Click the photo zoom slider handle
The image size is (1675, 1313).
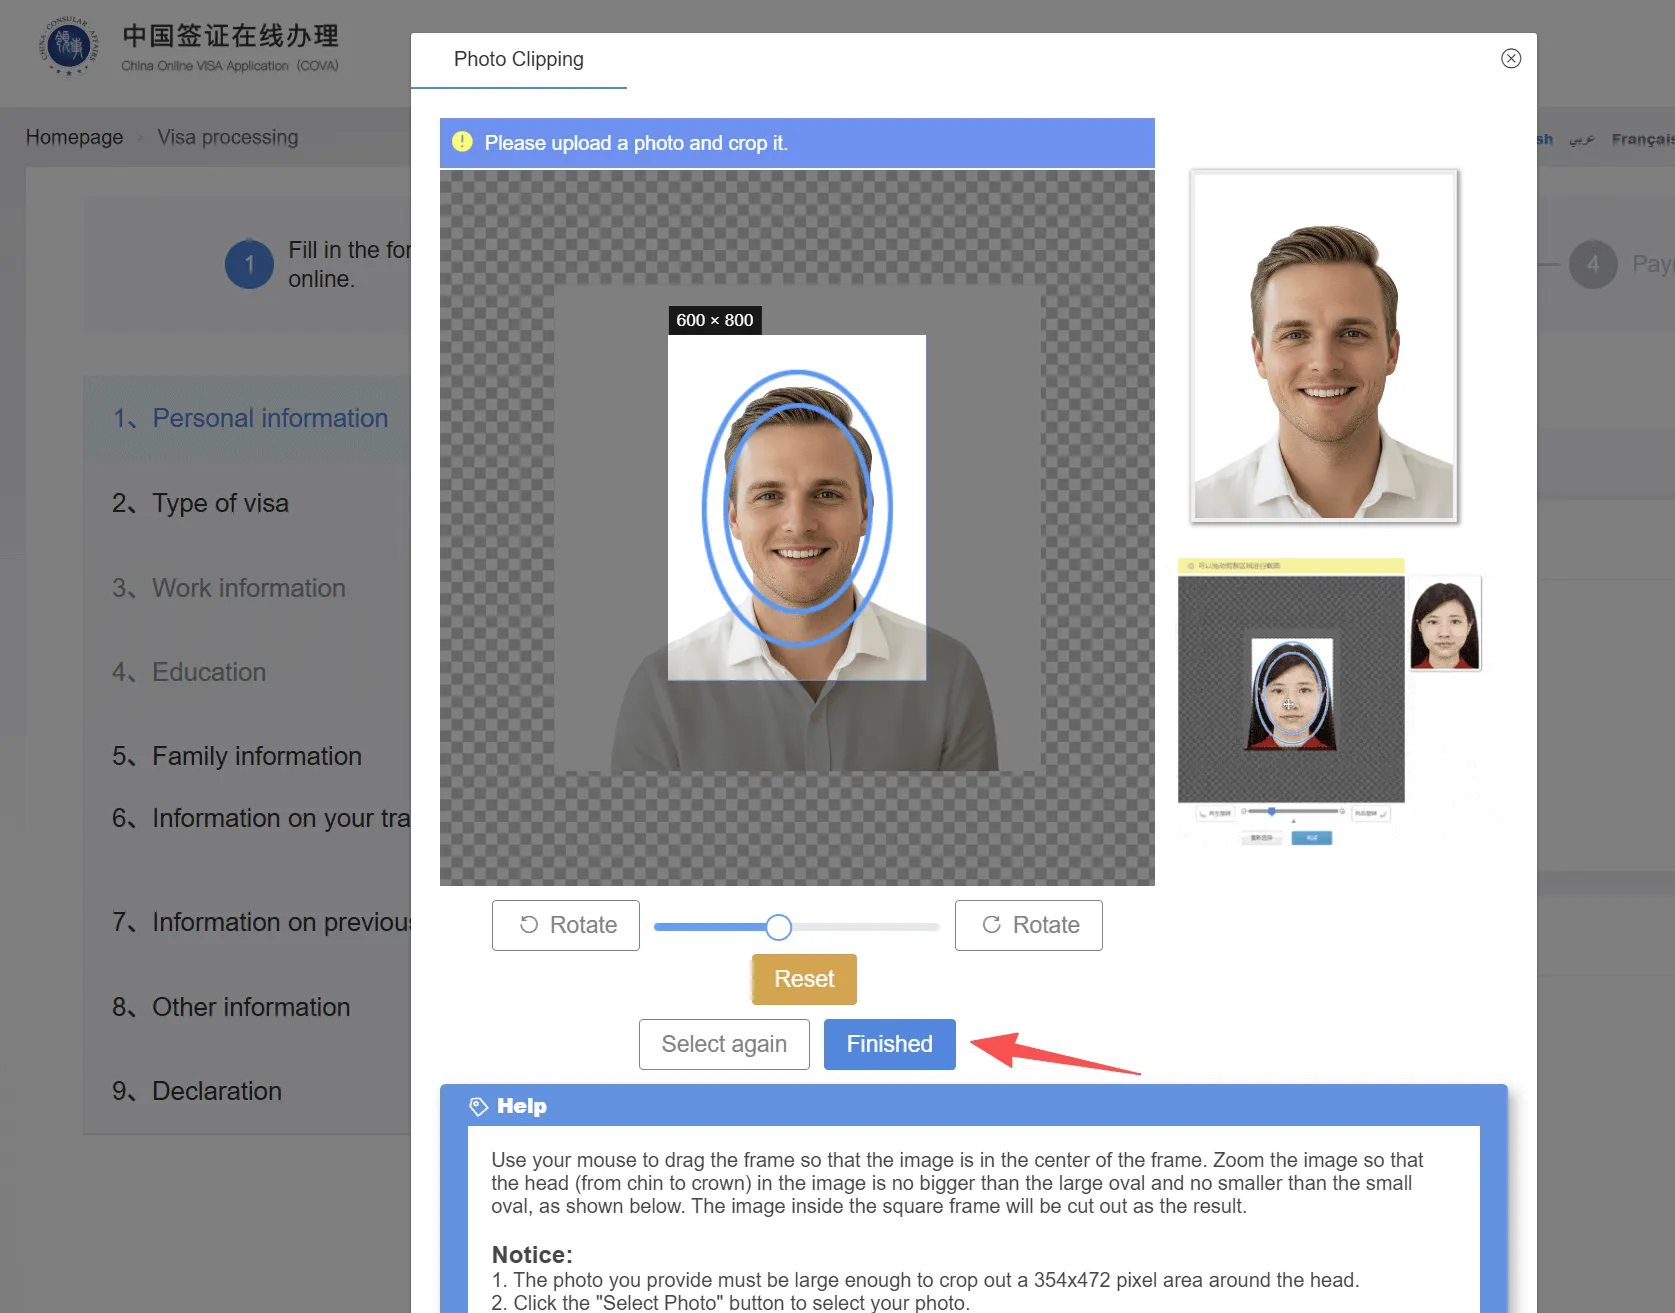pos(779,927)
